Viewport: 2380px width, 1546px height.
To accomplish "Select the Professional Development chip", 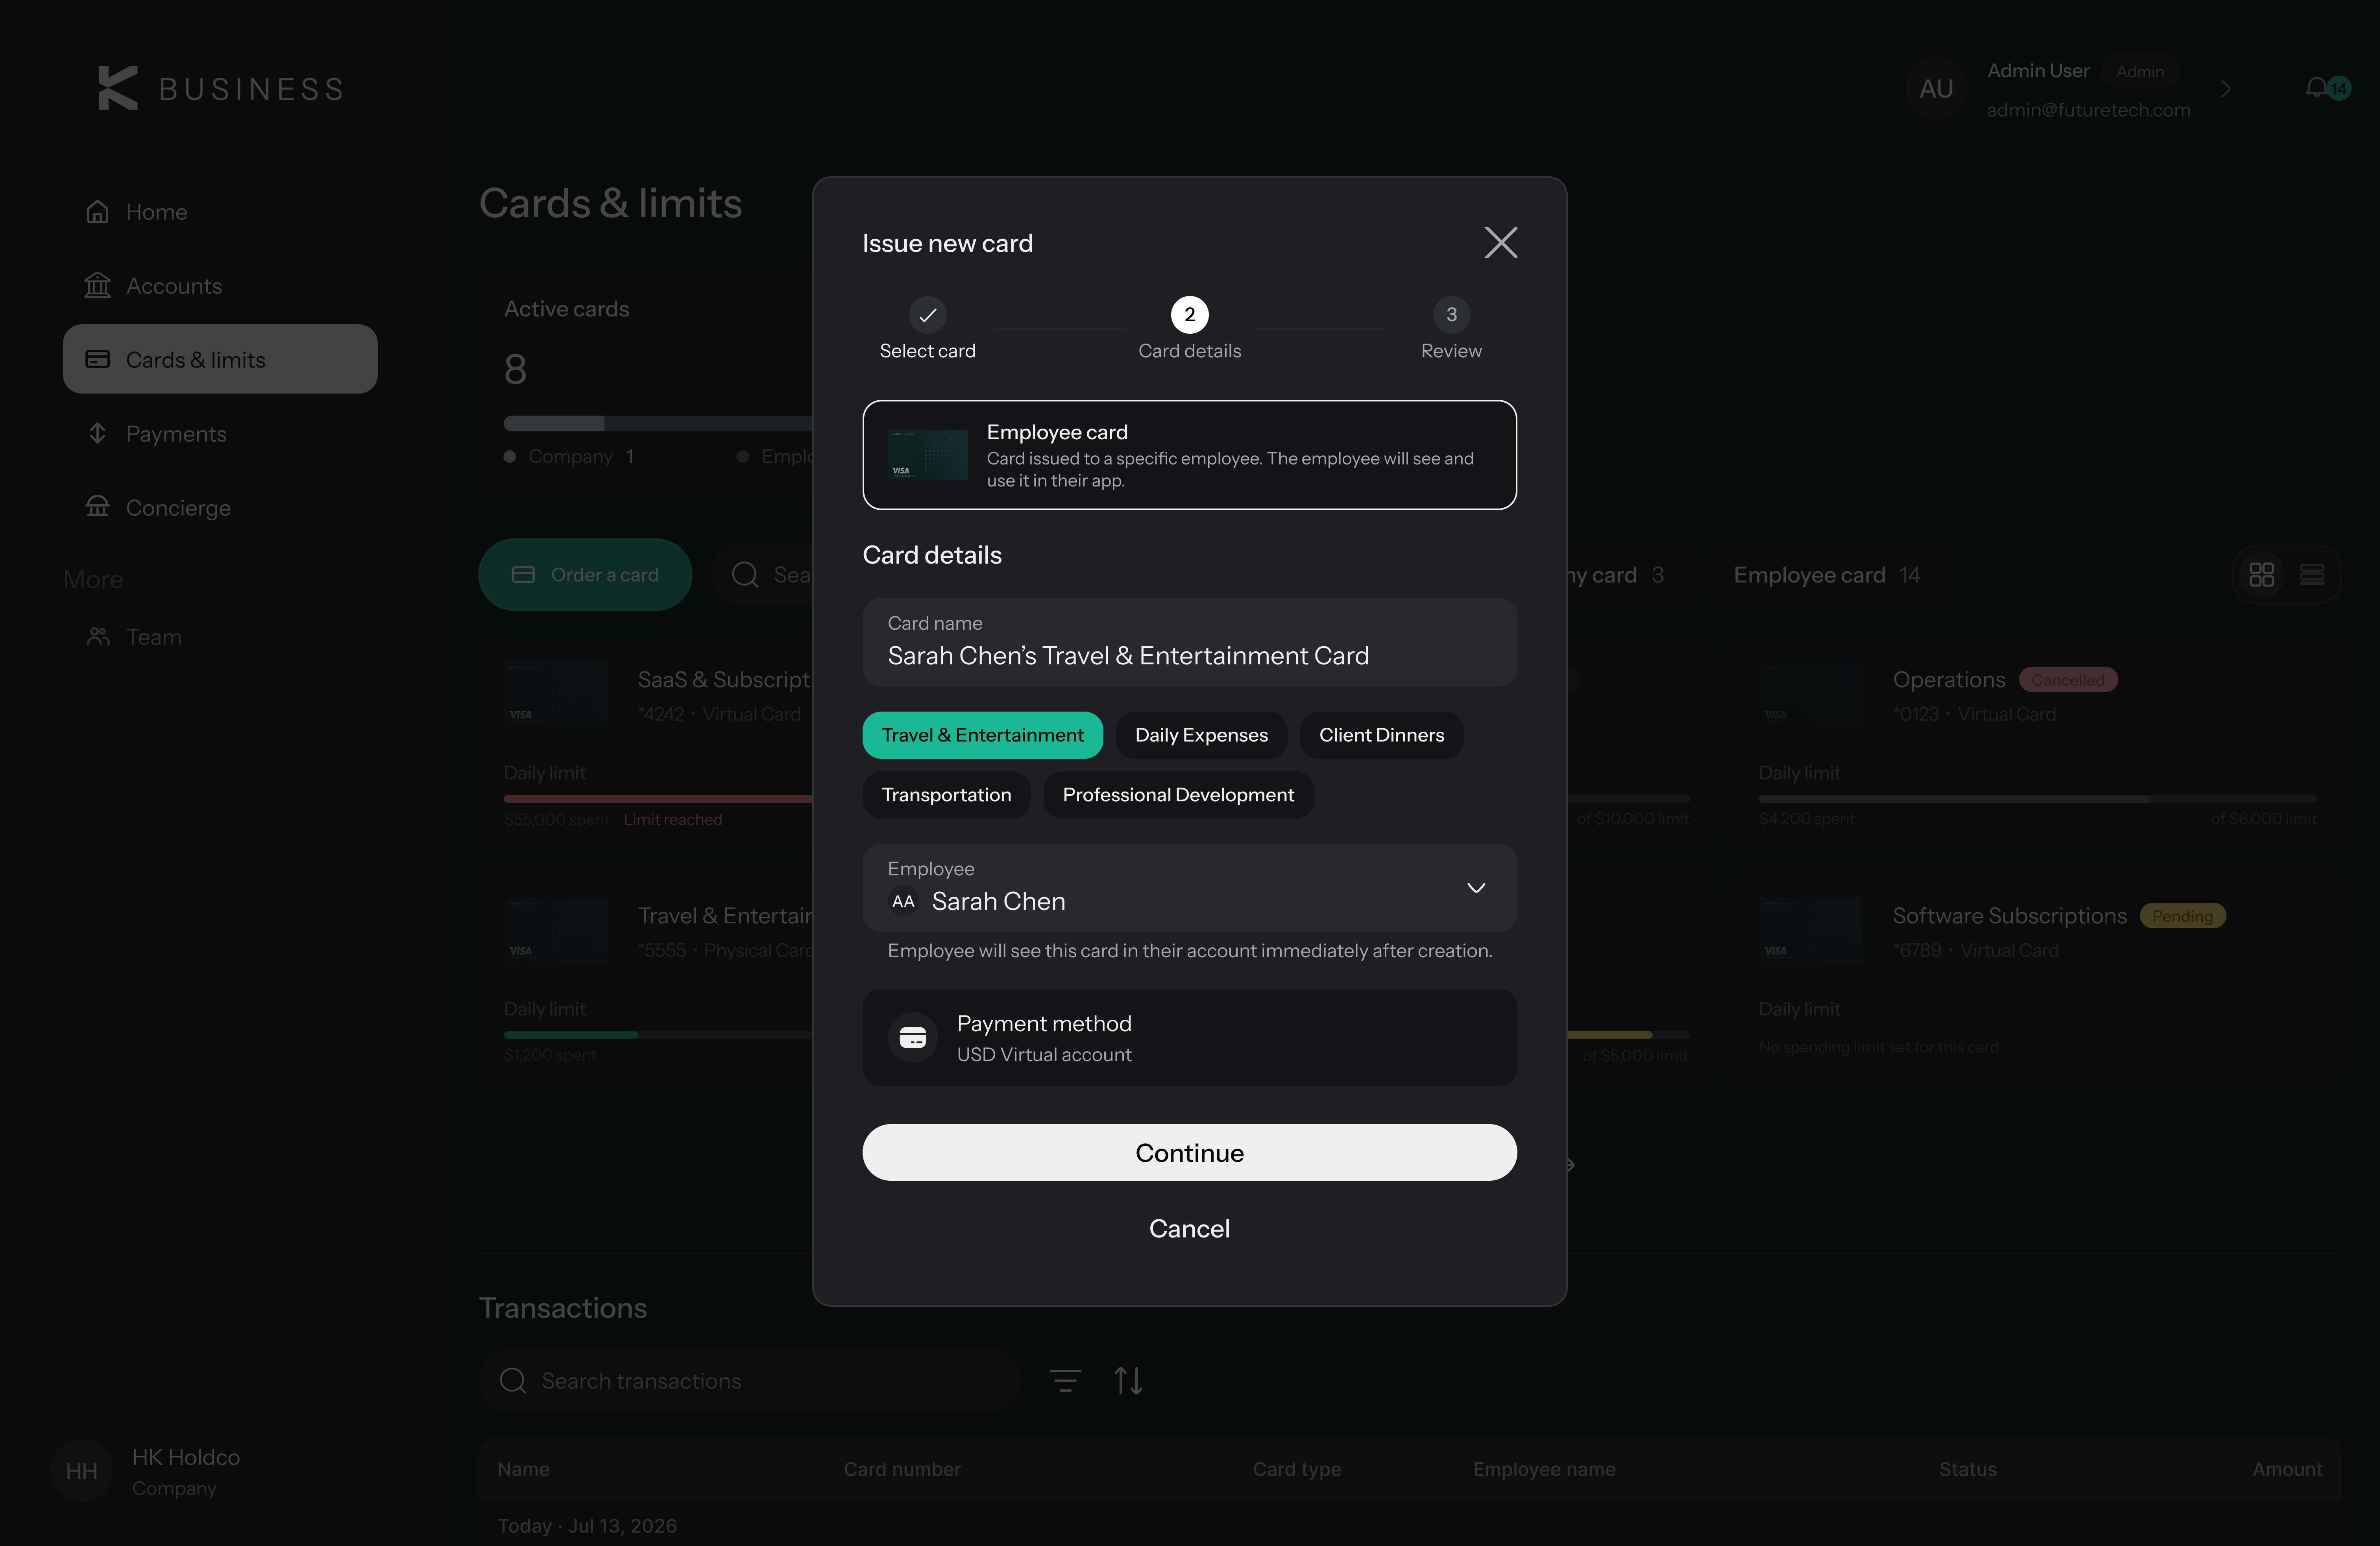I will (1178, 795).
